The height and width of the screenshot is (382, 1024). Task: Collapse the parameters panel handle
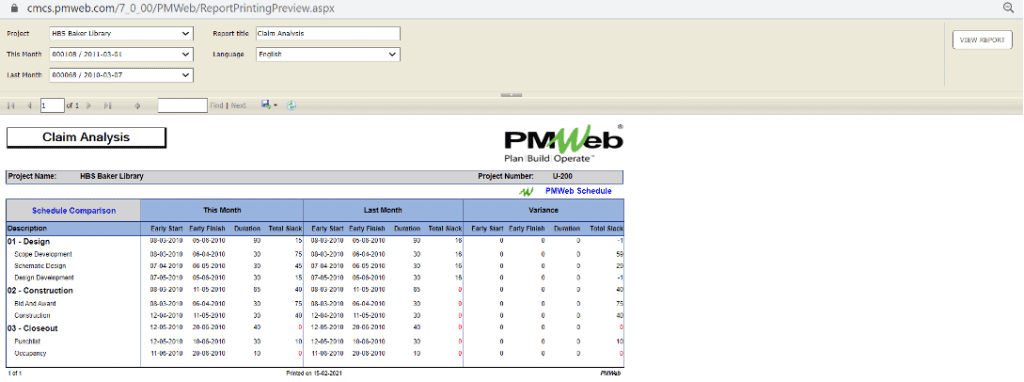tap(511, 95)
